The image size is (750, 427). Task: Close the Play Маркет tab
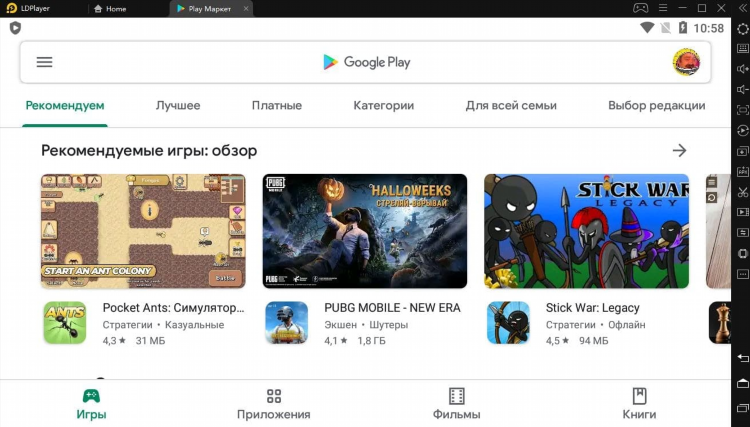246,9
